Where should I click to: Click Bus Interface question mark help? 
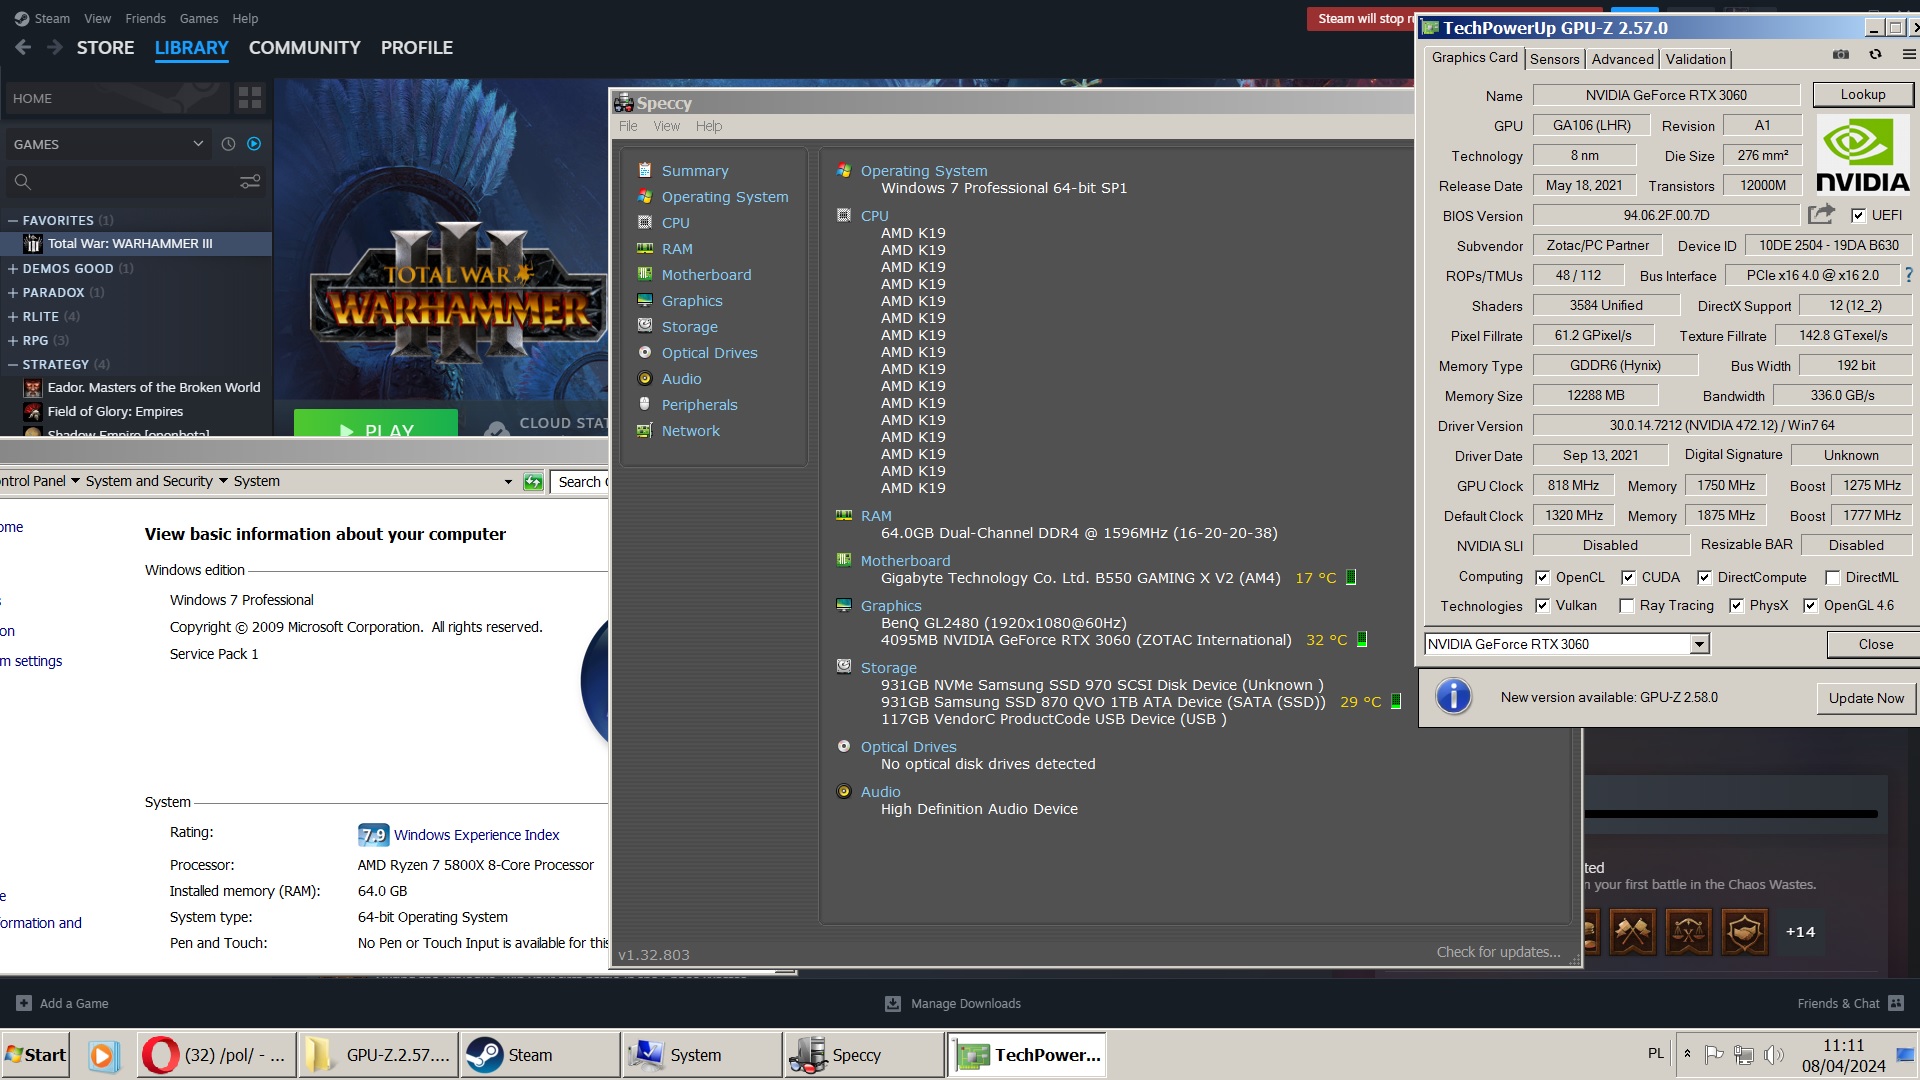click(1909, 274)
